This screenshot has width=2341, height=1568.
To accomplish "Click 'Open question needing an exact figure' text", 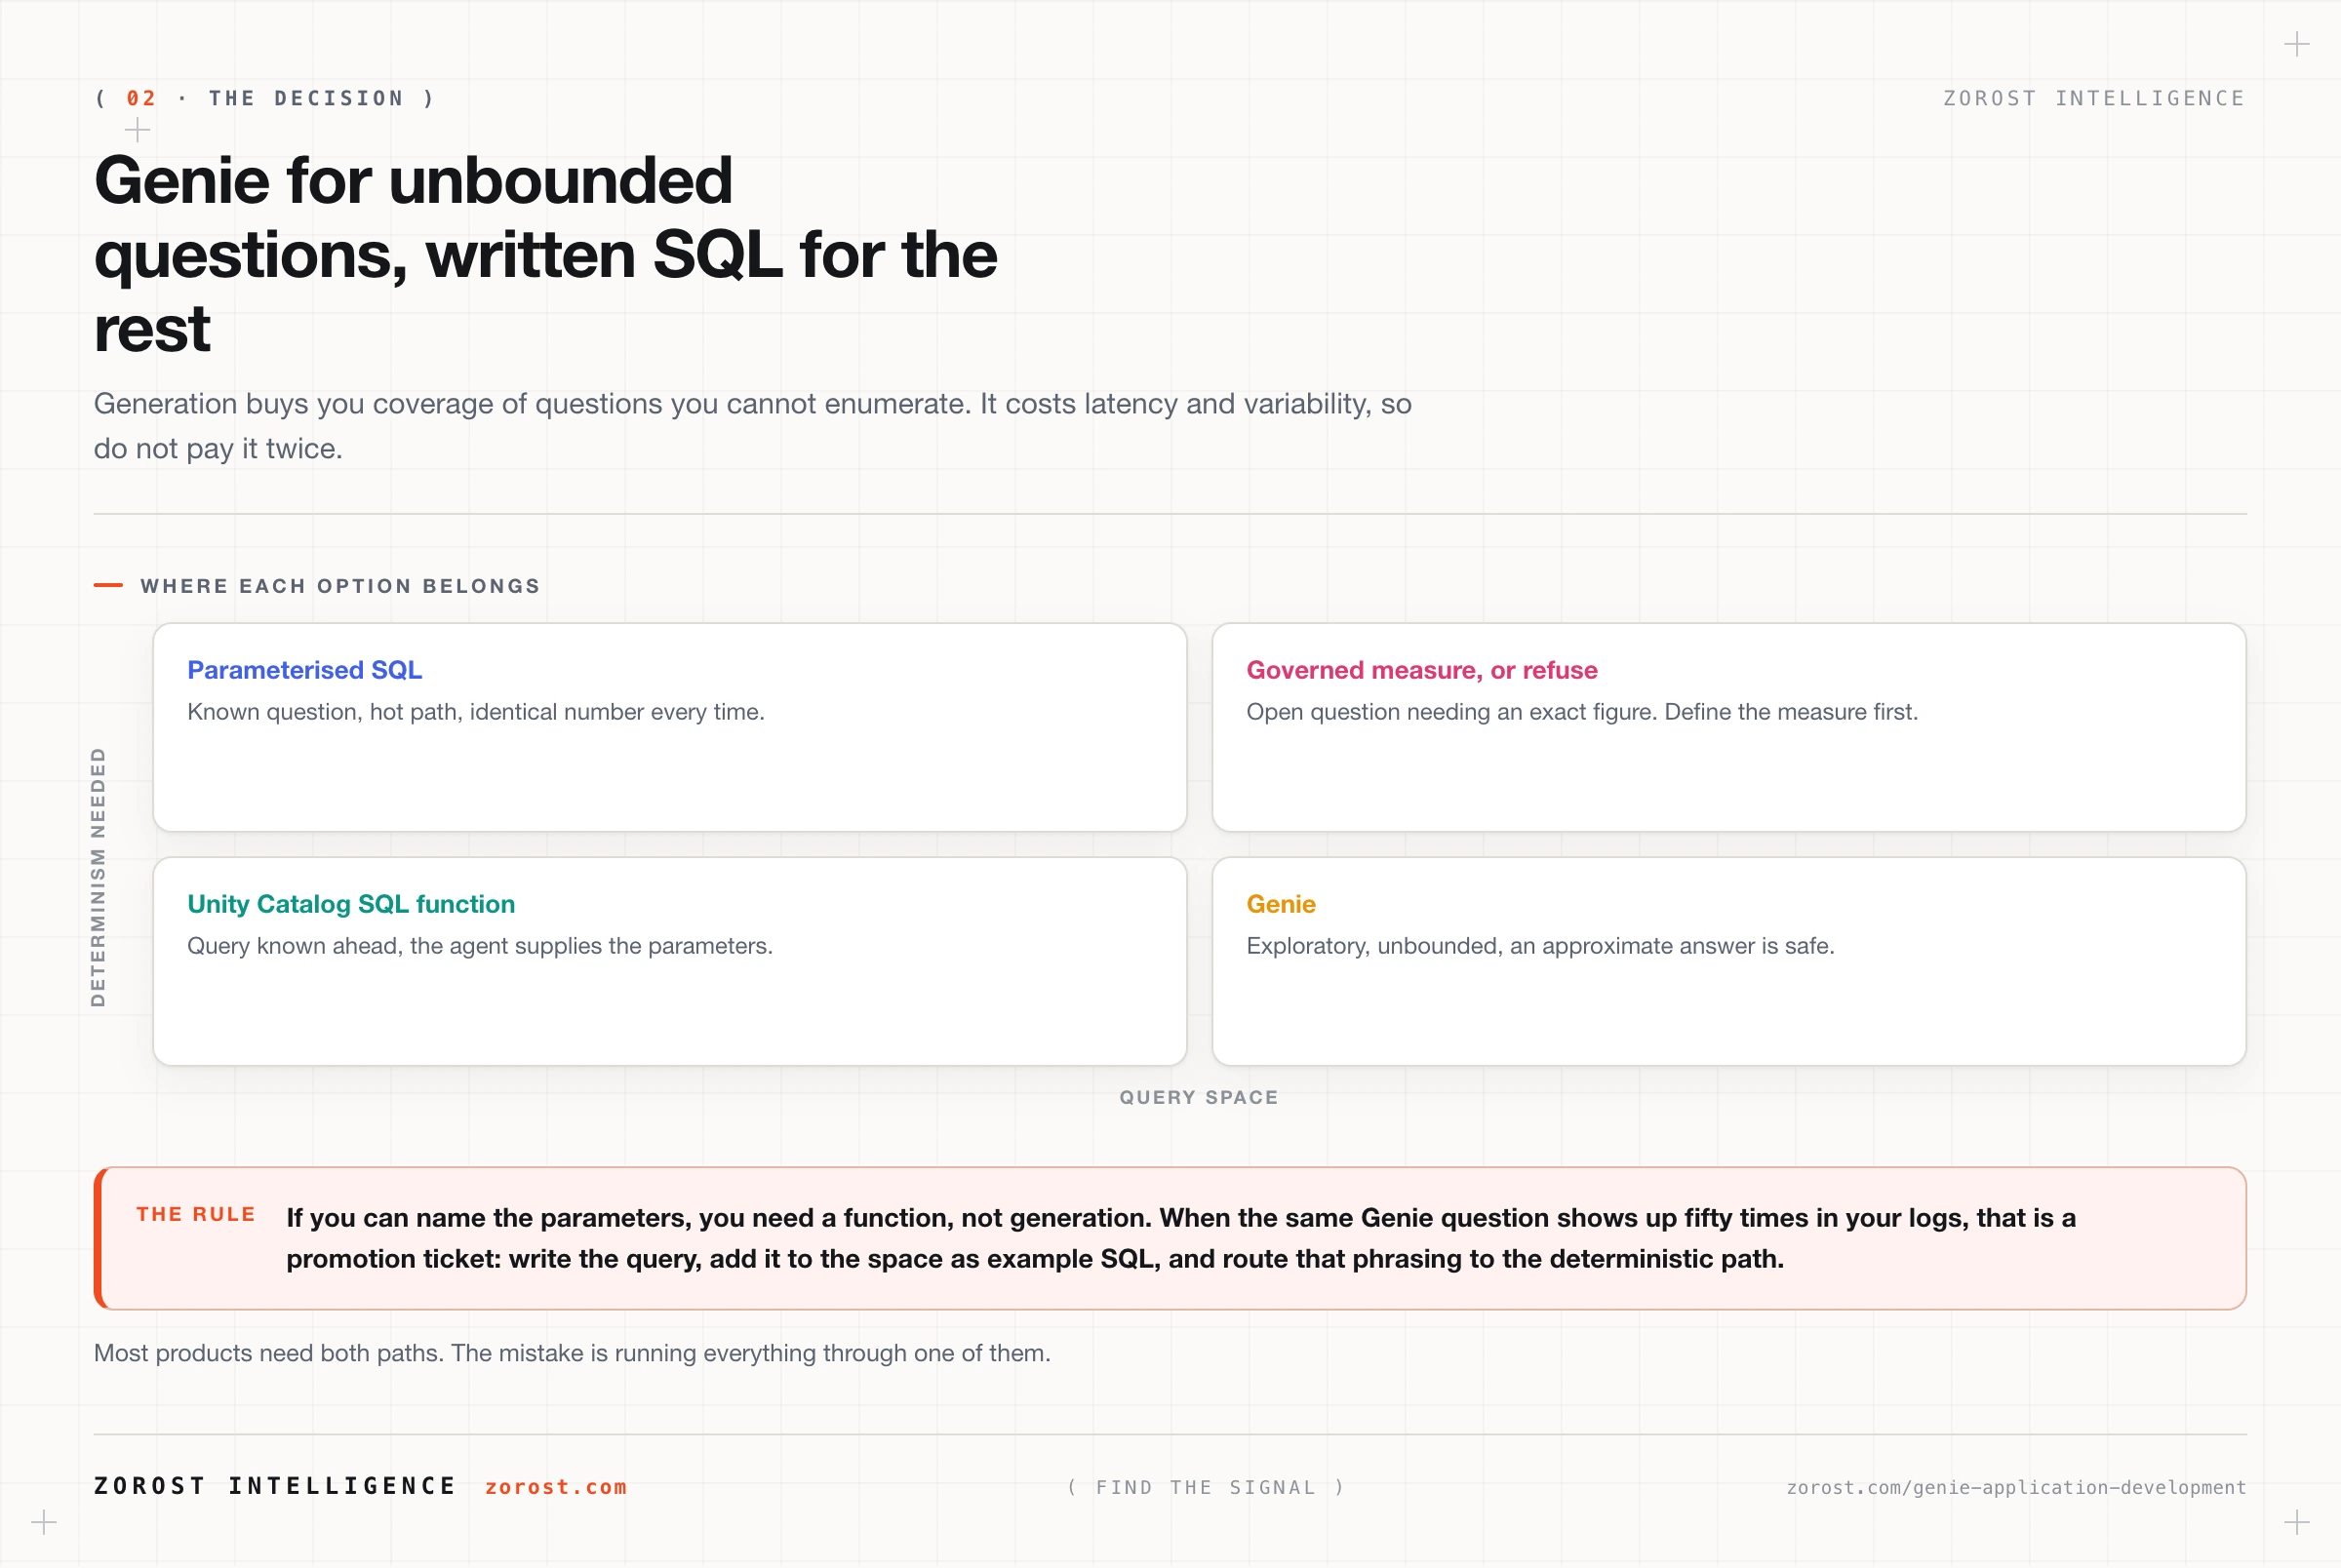I will [x=1582, y=712].
